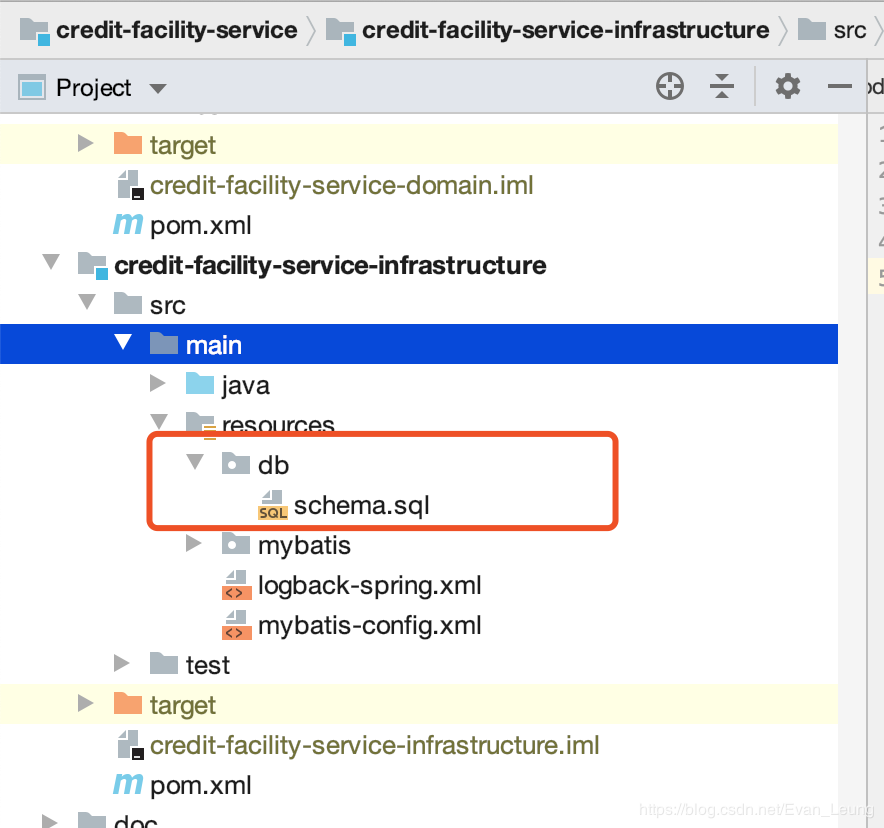Click the schema.sql SQL file icon
The height and width of the screenshot is (828, 884).
[273, 505]
